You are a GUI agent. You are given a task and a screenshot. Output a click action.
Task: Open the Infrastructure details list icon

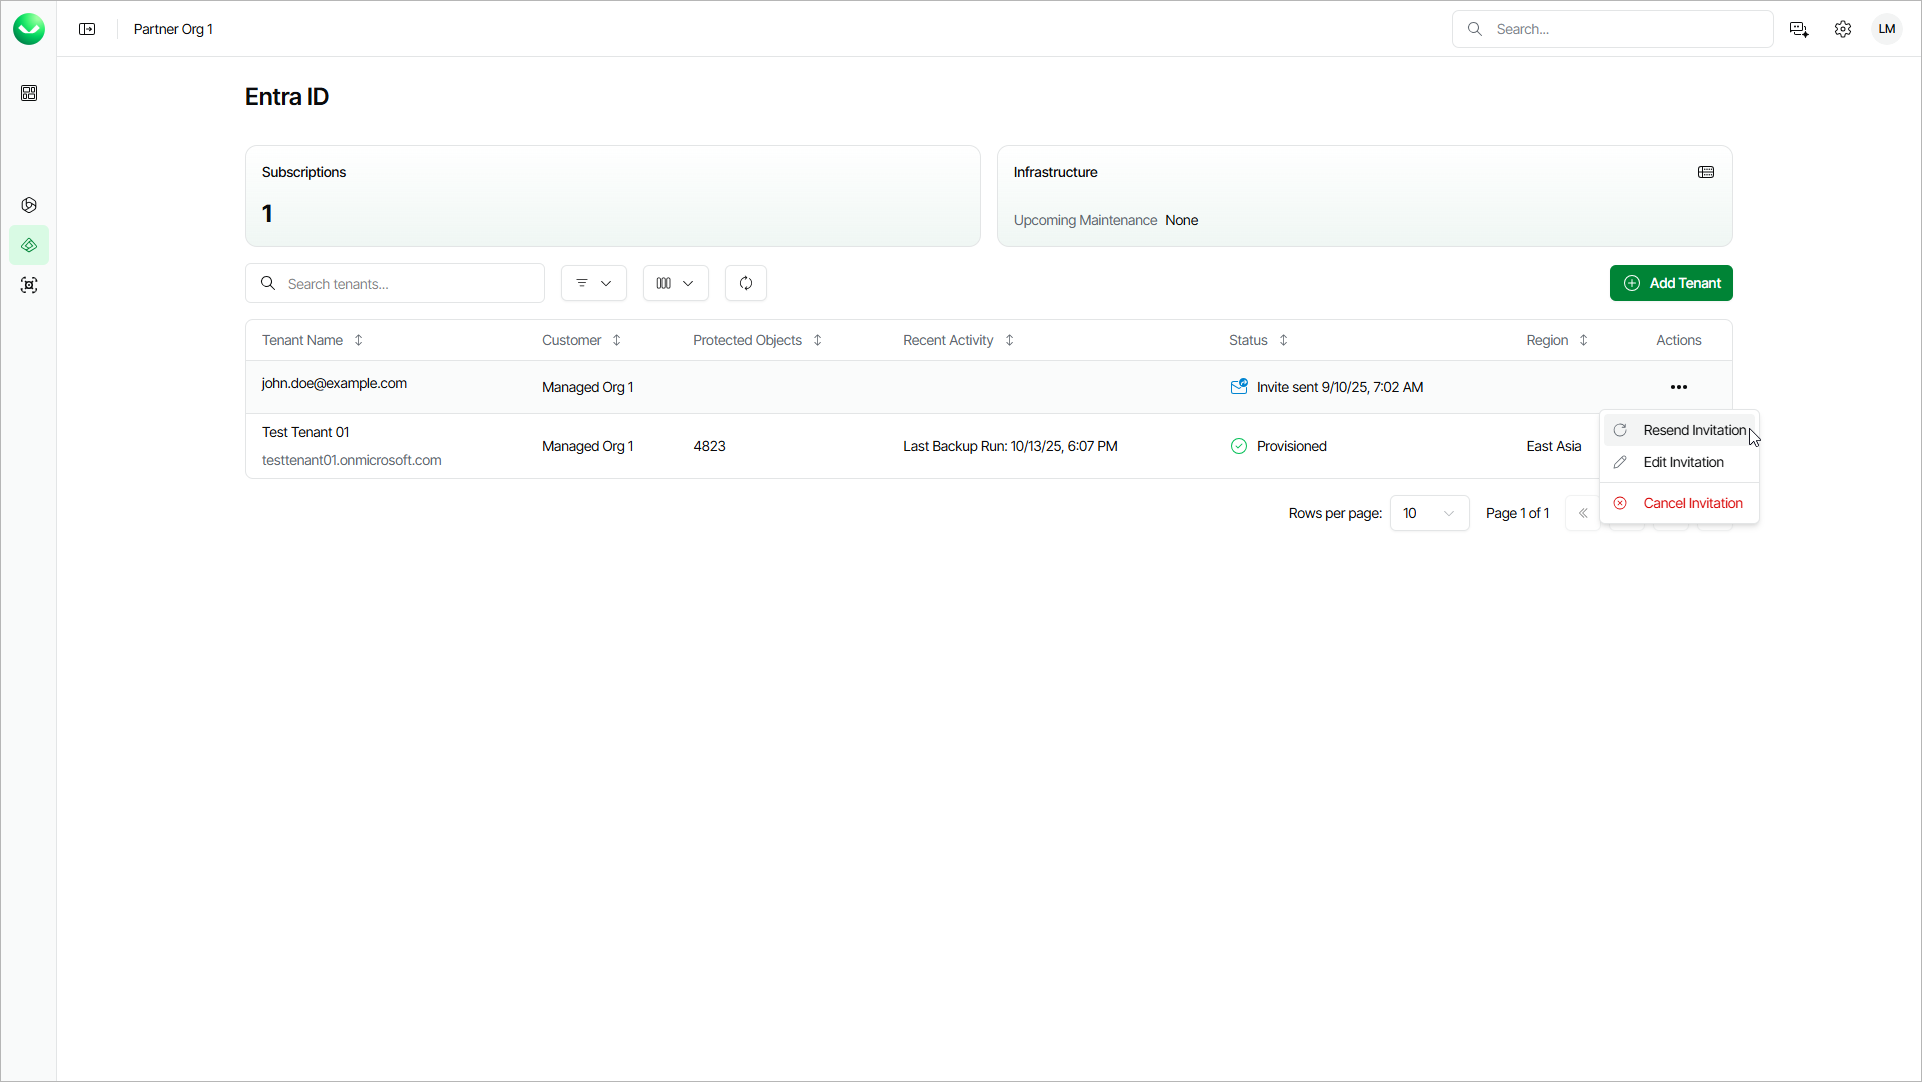1706,172
